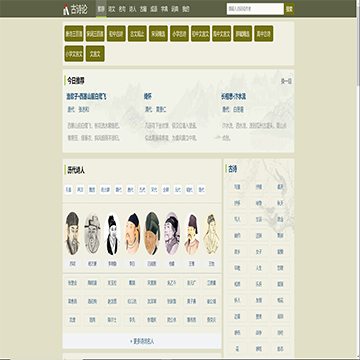Select the Du Fu purple-toned portrait
The width and height of the screenshot is (360, 360).
172,233
